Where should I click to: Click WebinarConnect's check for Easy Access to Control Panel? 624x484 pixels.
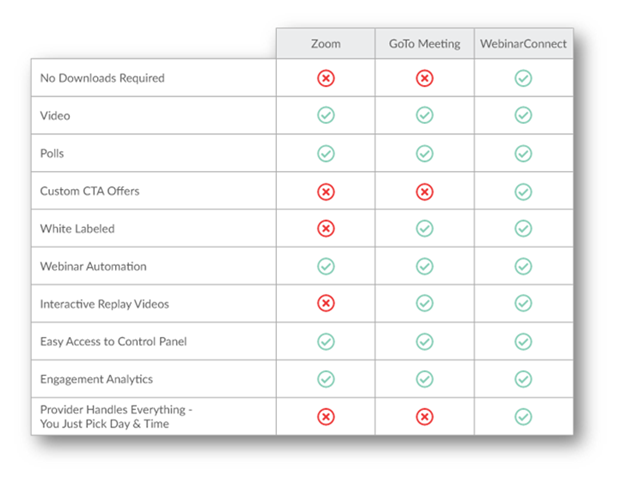pos(523,342)
